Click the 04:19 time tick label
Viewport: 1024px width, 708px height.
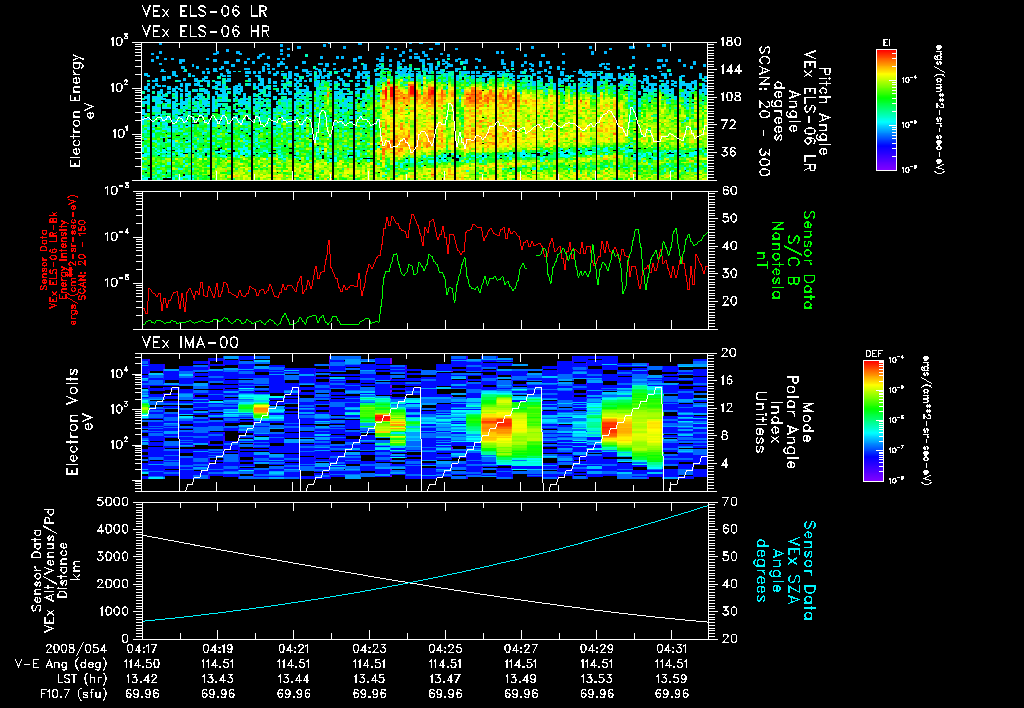(217, 649)
